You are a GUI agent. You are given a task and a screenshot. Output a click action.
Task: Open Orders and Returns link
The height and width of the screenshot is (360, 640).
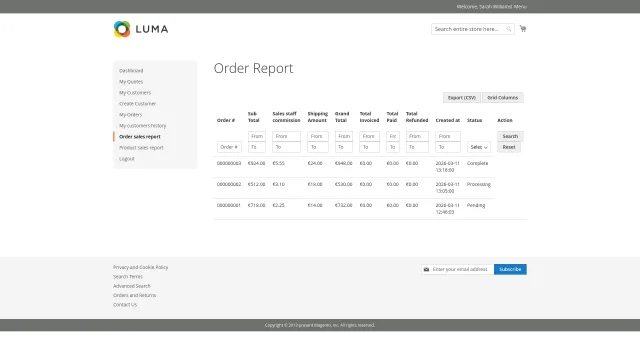coord(134,295)
